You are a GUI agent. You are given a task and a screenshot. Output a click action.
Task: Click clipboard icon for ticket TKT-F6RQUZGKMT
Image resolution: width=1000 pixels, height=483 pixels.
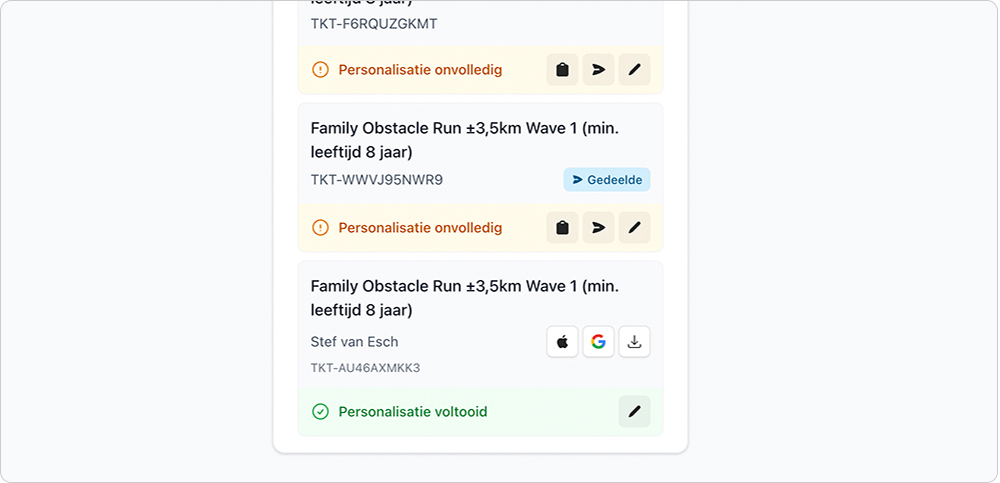562,70
